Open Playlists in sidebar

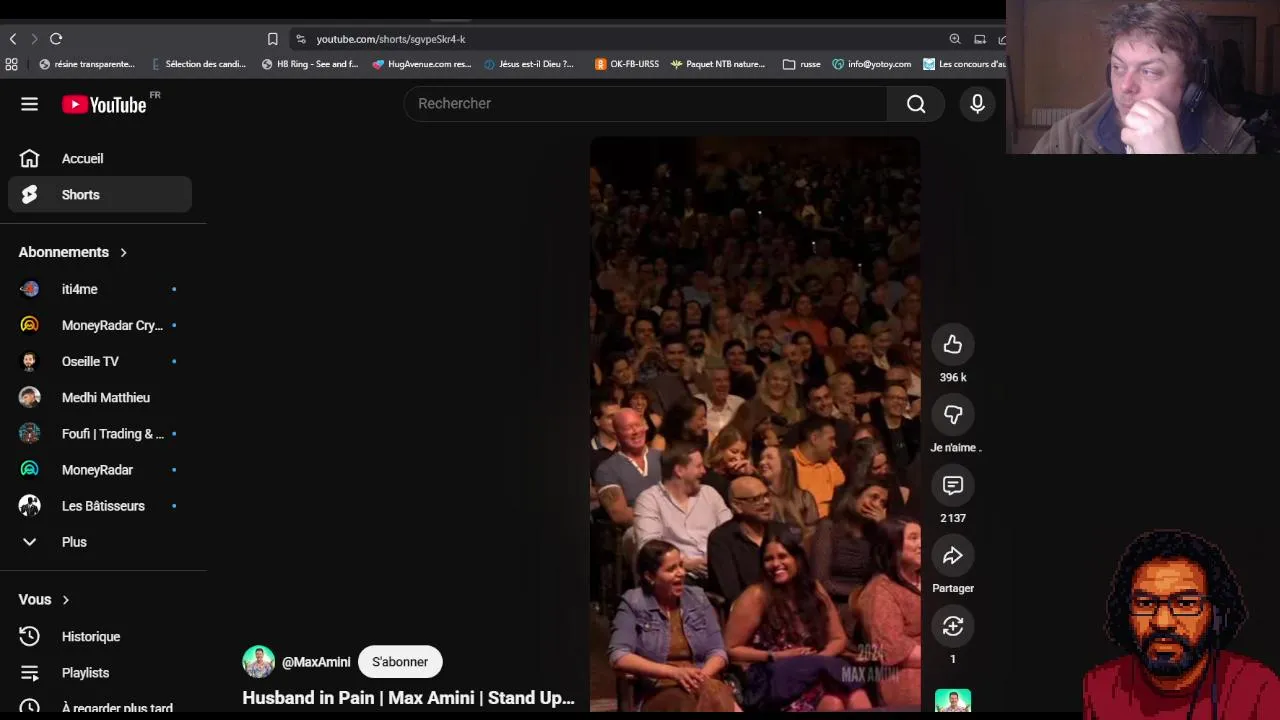[100, 673]
